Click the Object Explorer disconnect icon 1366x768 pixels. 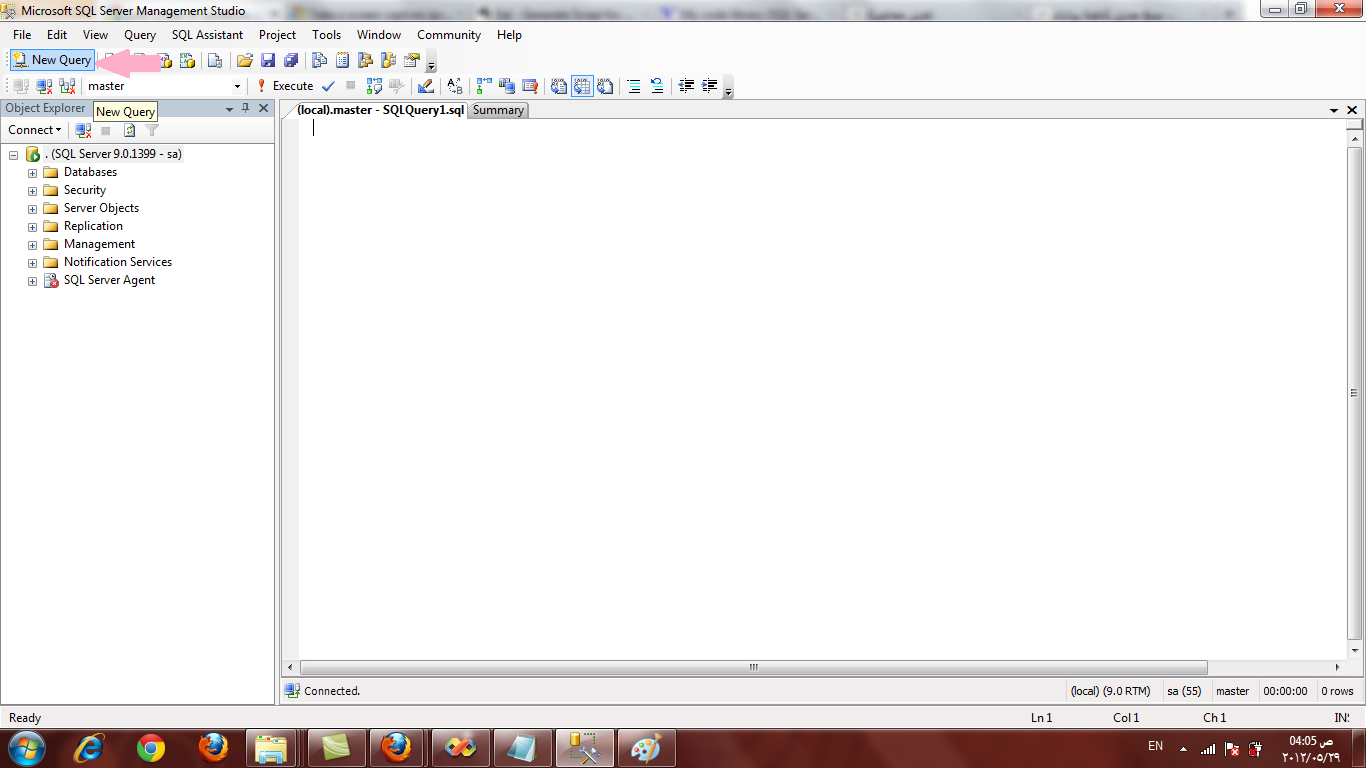[x=84, y=130]
